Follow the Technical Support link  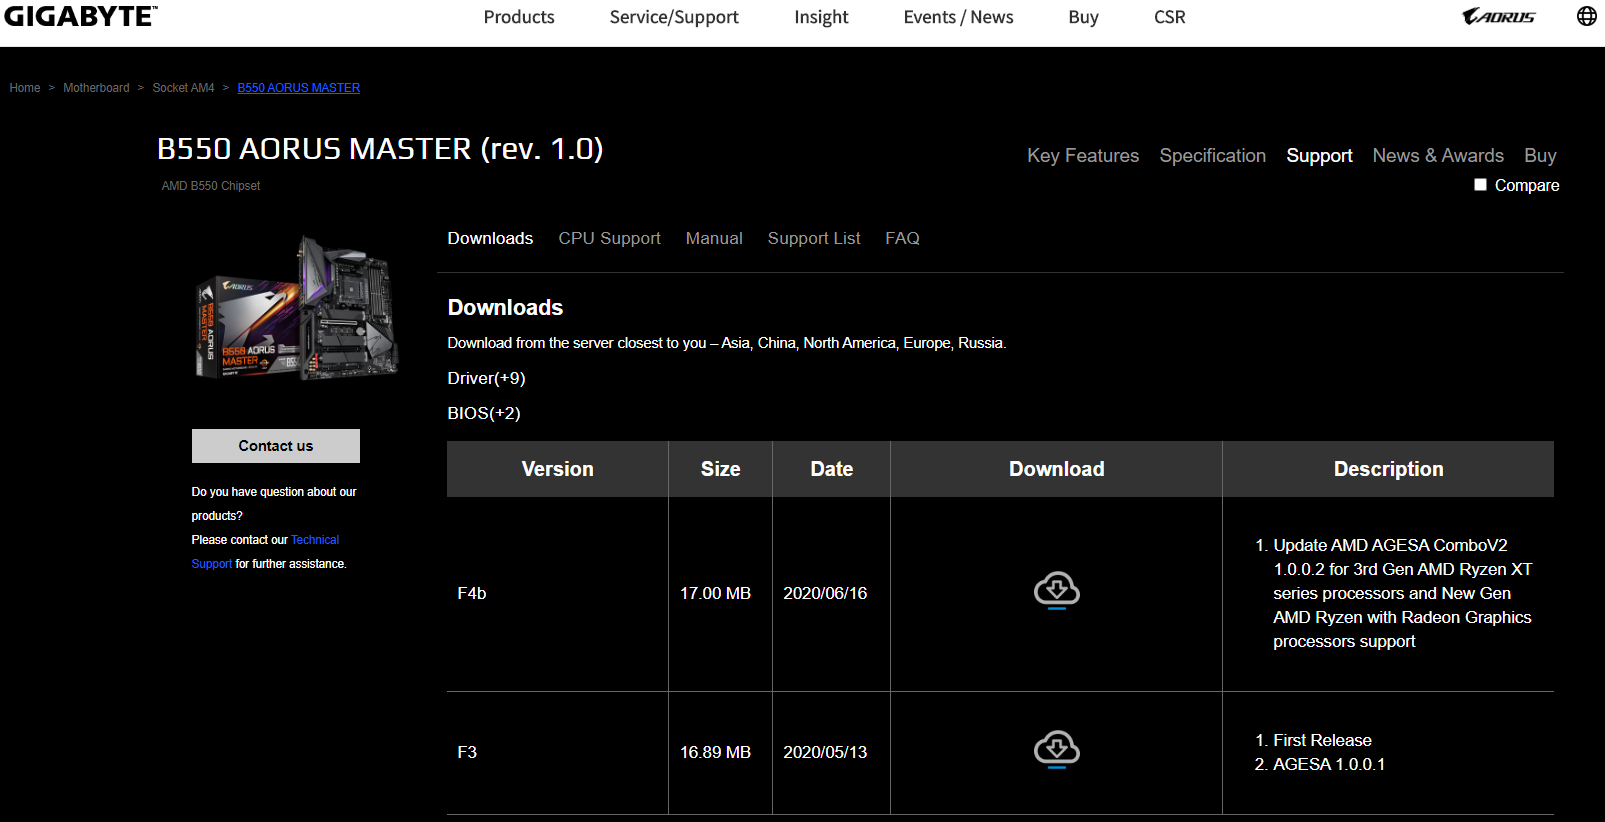pos(315,540)
